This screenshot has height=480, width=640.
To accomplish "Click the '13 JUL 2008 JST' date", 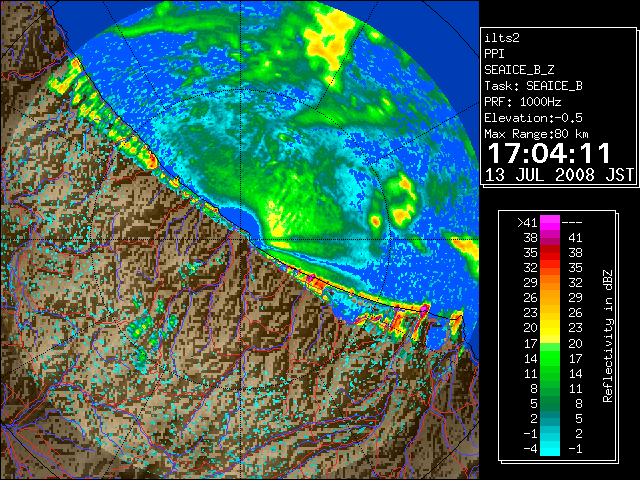I will click(559, 175).
